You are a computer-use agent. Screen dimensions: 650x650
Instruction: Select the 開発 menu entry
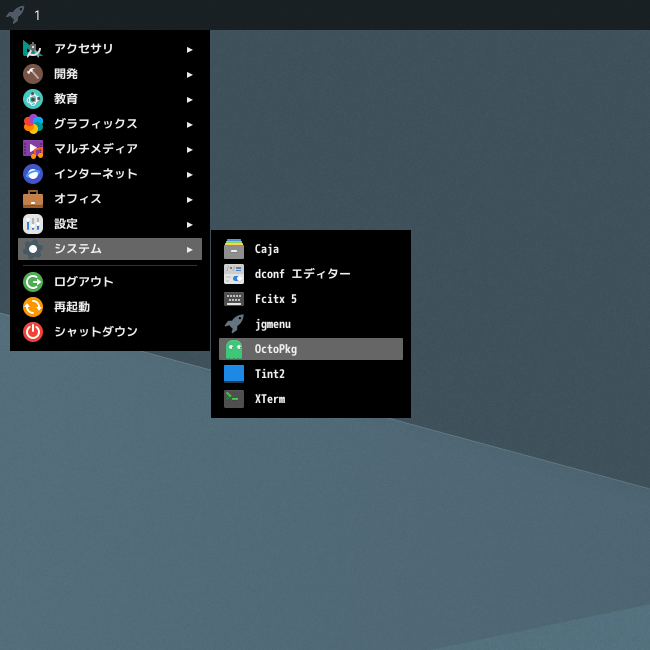(66, 74)
